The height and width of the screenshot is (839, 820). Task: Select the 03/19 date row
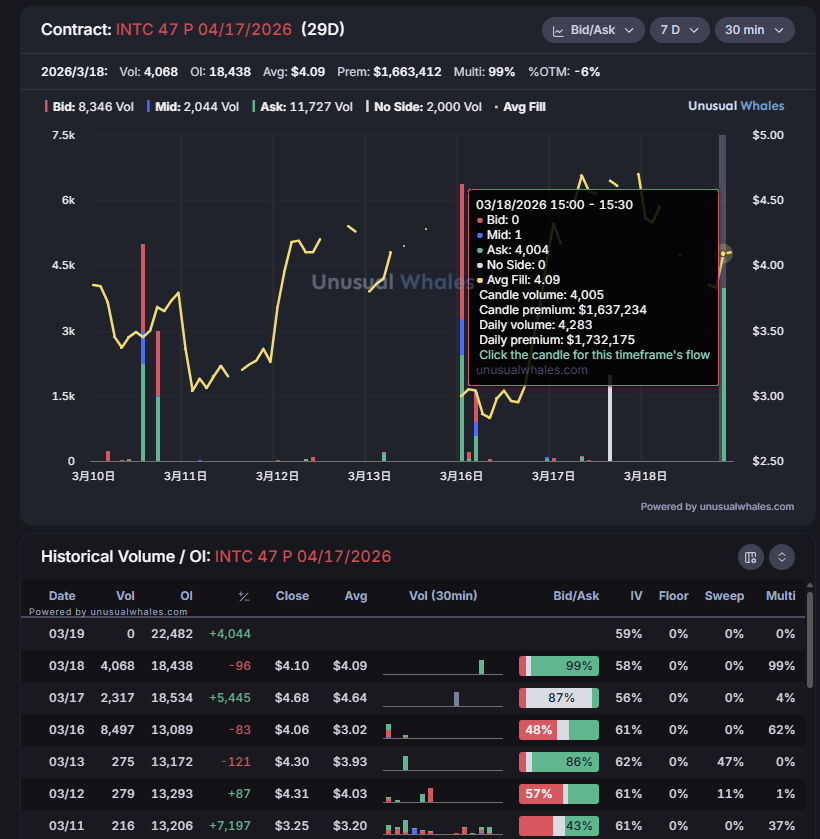[413, 634]
